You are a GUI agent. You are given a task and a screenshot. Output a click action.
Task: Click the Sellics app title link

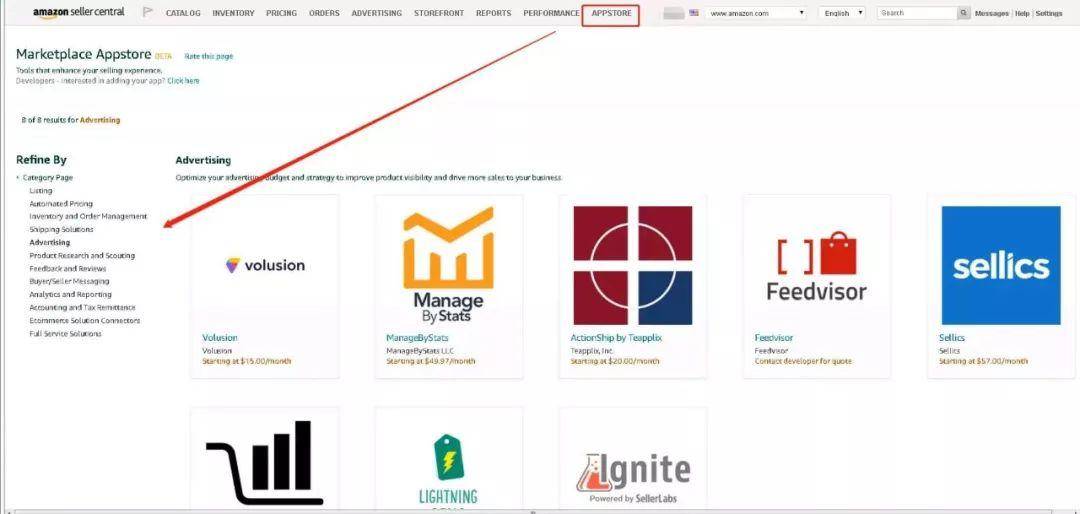click(x=952, y=338)
